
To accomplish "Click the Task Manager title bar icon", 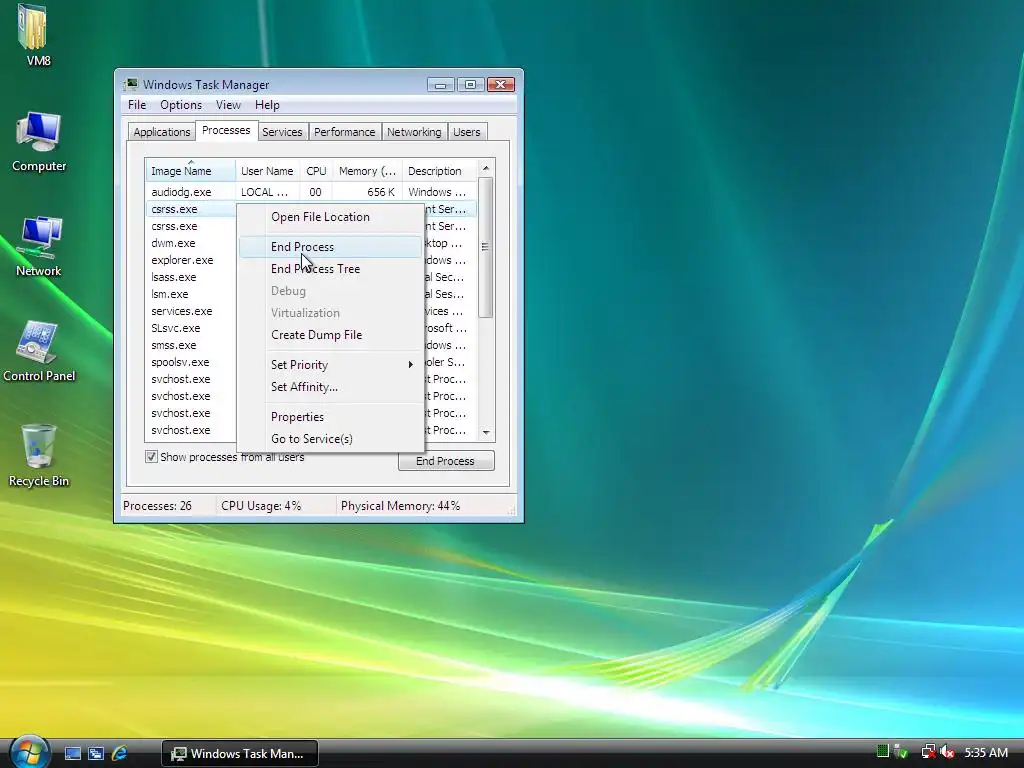I will (131, 84).
